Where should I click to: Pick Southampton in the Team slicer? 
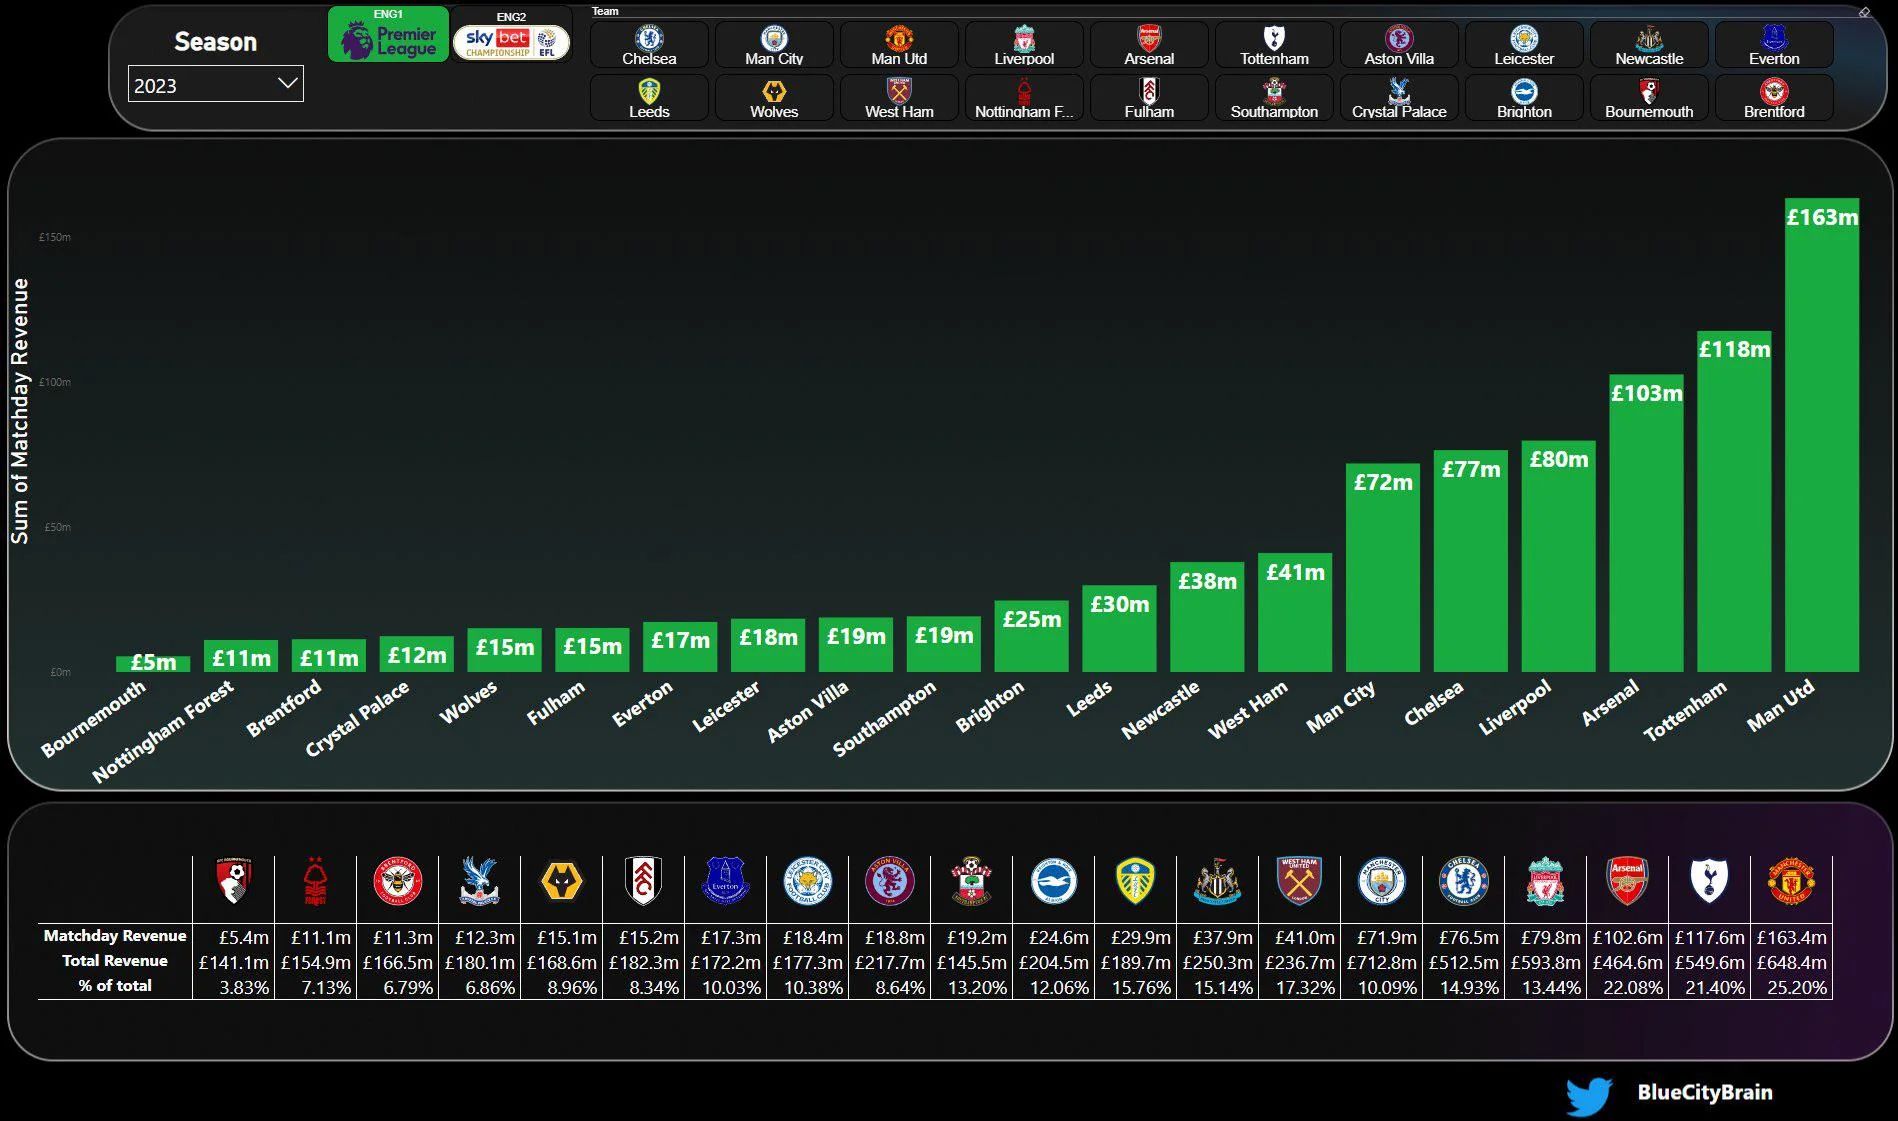click(x=1274, y=98)
